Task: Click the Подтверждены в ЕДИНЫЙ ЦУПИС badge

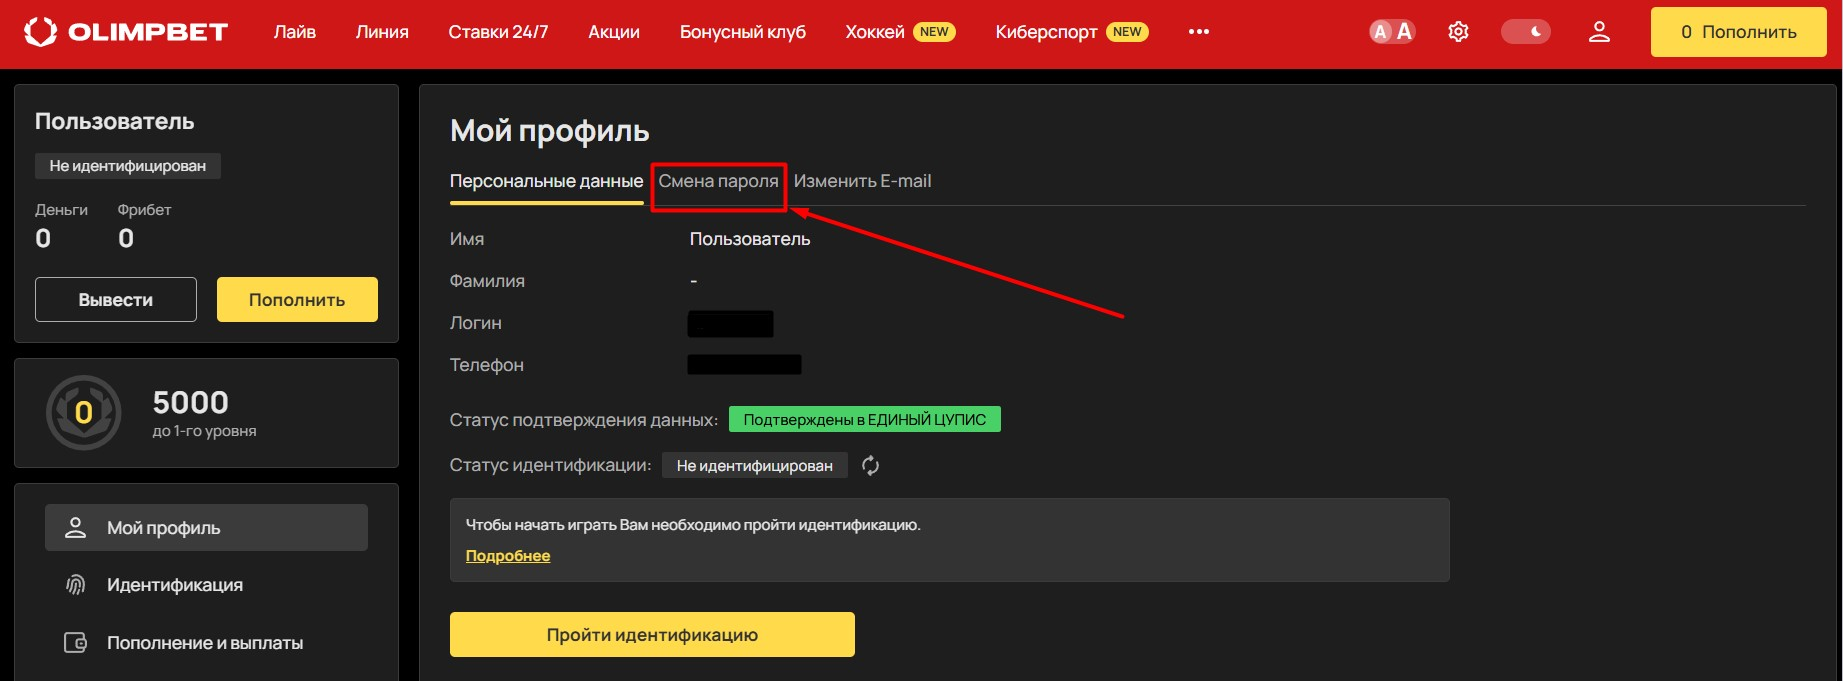Action: click(x=864, y=420)
